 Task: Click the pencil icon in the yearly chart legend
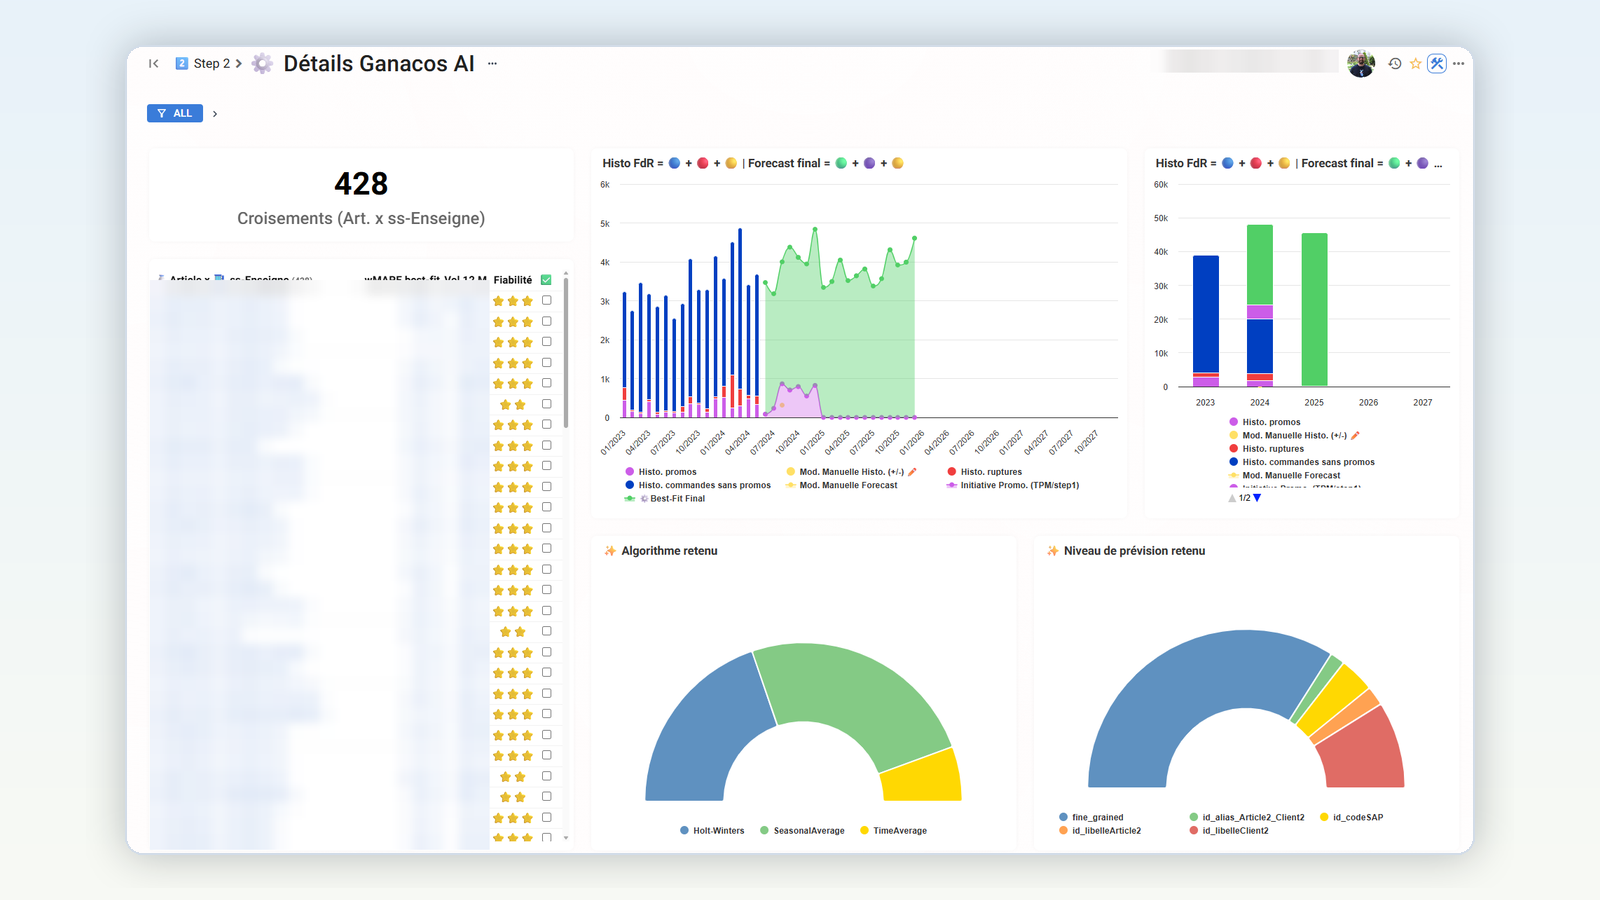click(x=1355, y=435)
